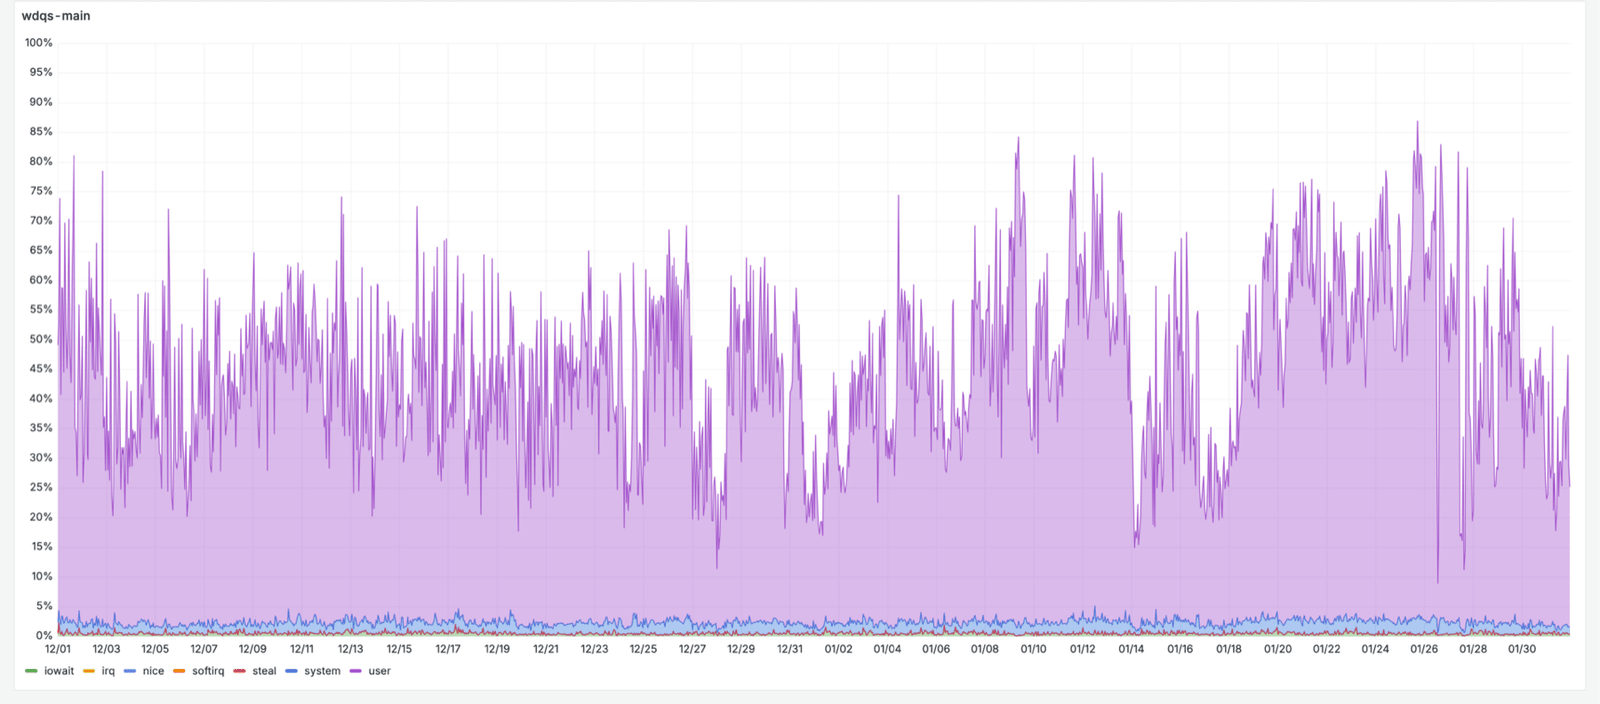
Task: Click the 01/30 date on the x-axis
Action: 1521,649
